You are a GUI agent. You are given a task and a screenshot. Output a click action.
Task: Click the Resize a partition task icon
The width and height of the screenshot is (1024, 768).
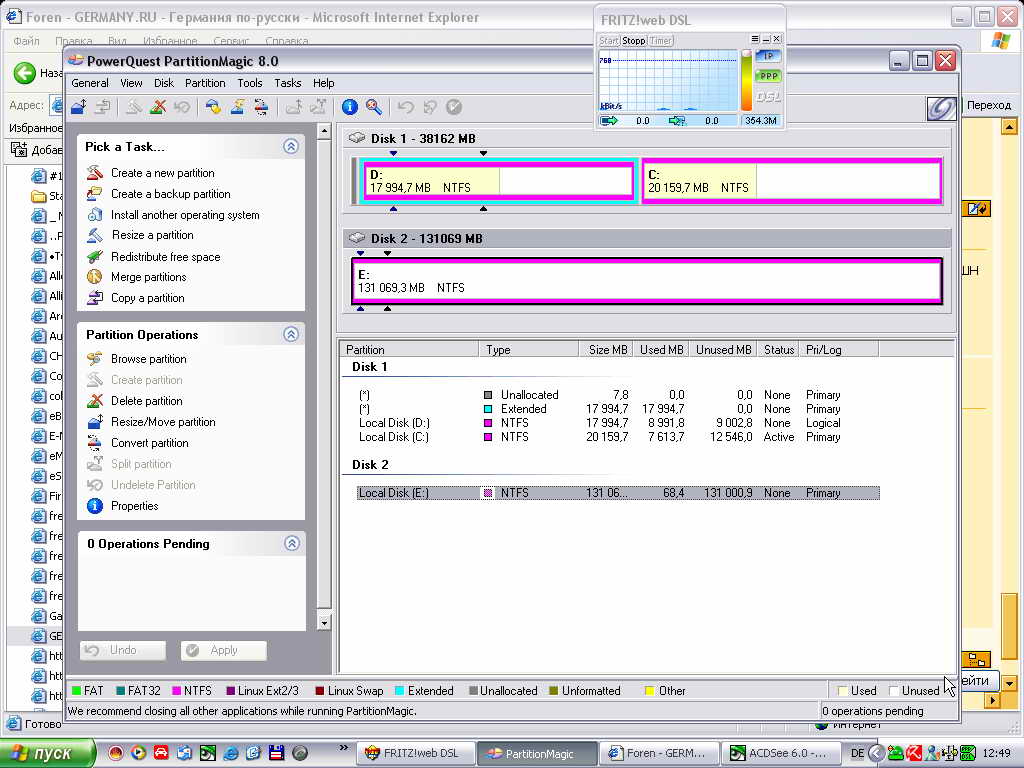pyautogui.click(x=95, y=235)
